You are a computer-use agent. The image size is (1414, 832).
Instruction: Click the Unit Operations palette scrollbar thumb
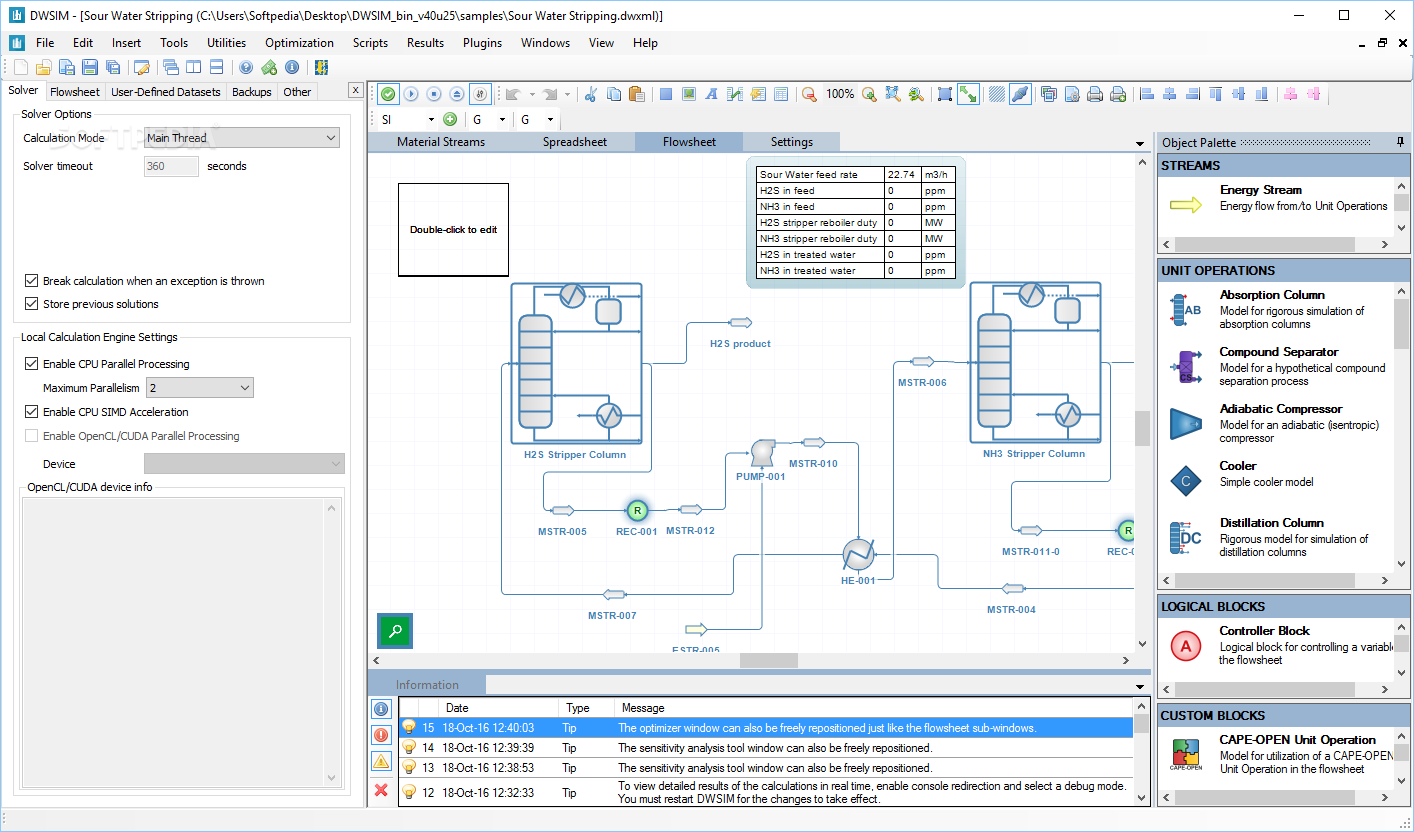[x=1400, y=324]
